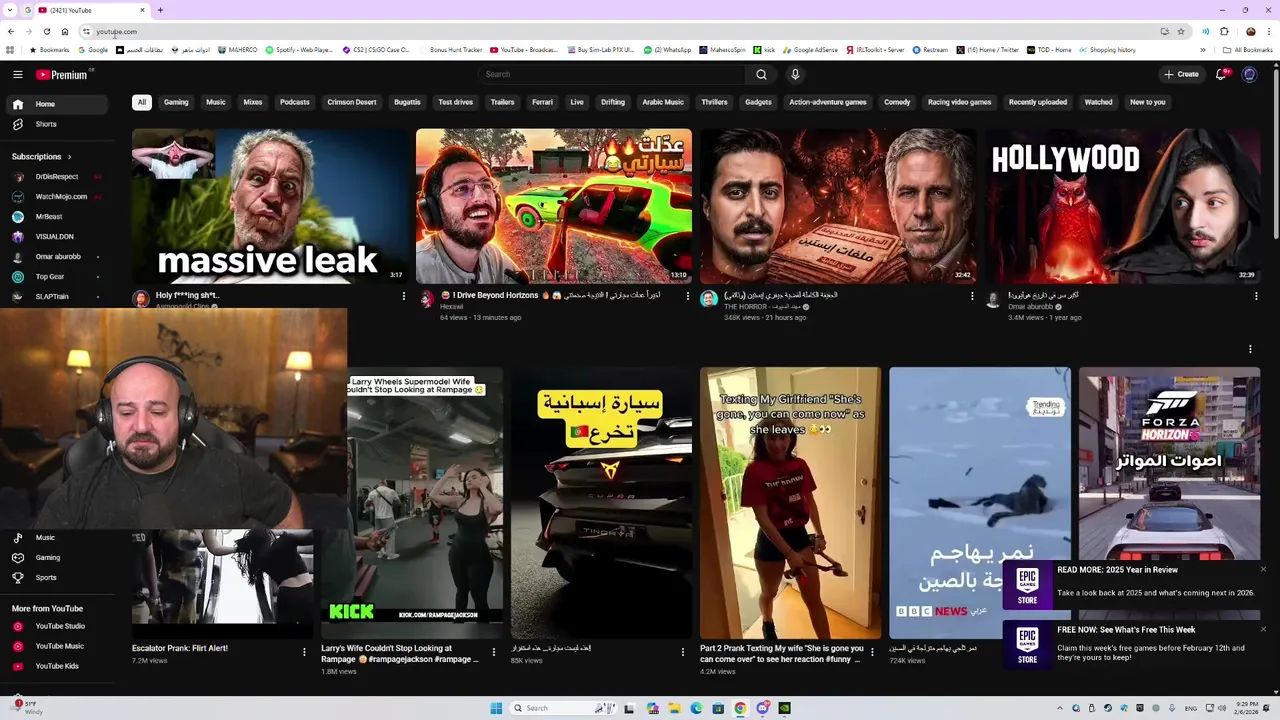1280x720 pixels.
Task: Open the account avatar menu
Action: click(x=1249, y=74)
